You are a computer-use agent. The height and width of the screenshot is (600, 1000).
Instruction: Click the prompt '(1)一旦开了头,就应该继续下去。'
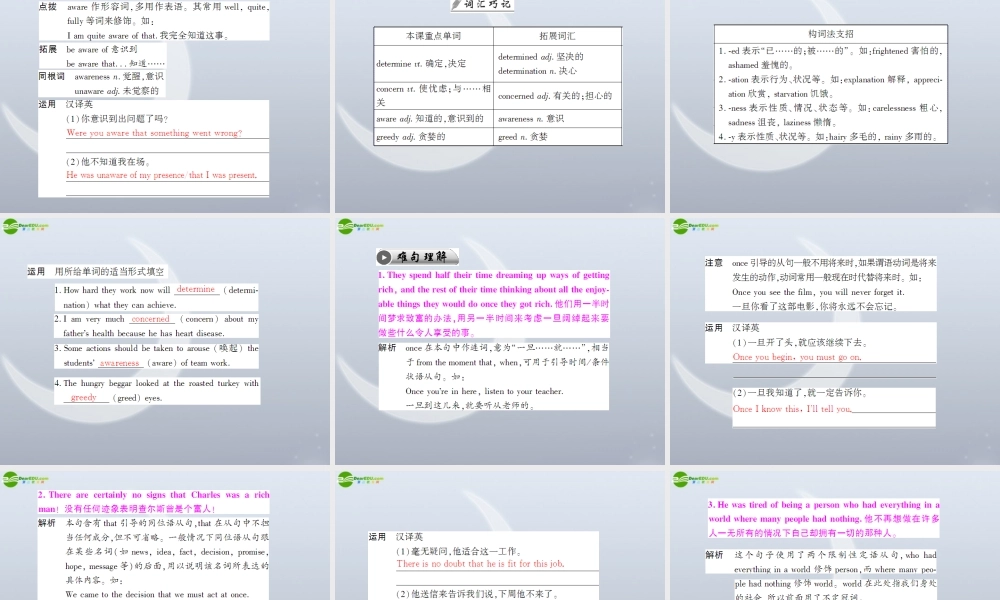pos(800,342)
